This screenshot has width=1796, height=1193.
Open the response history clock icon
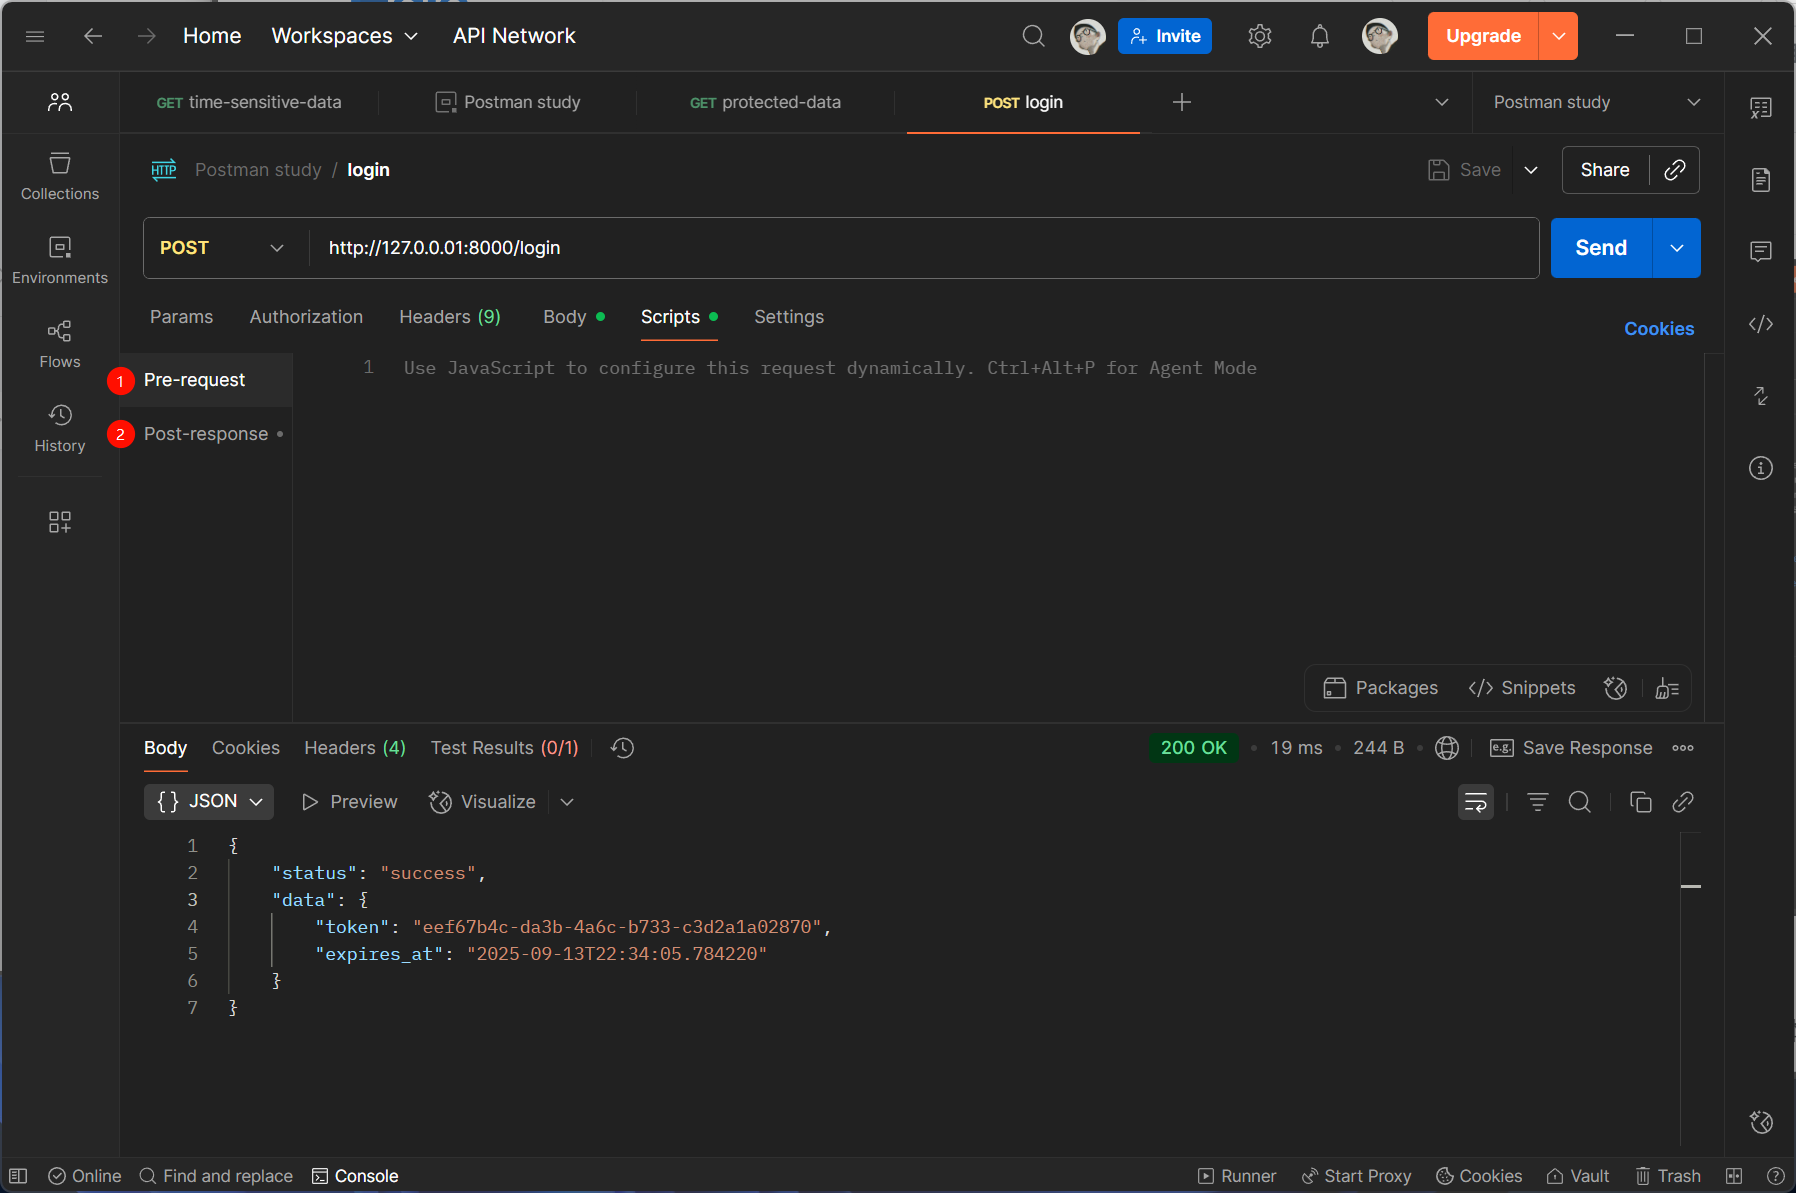point(623,748)
